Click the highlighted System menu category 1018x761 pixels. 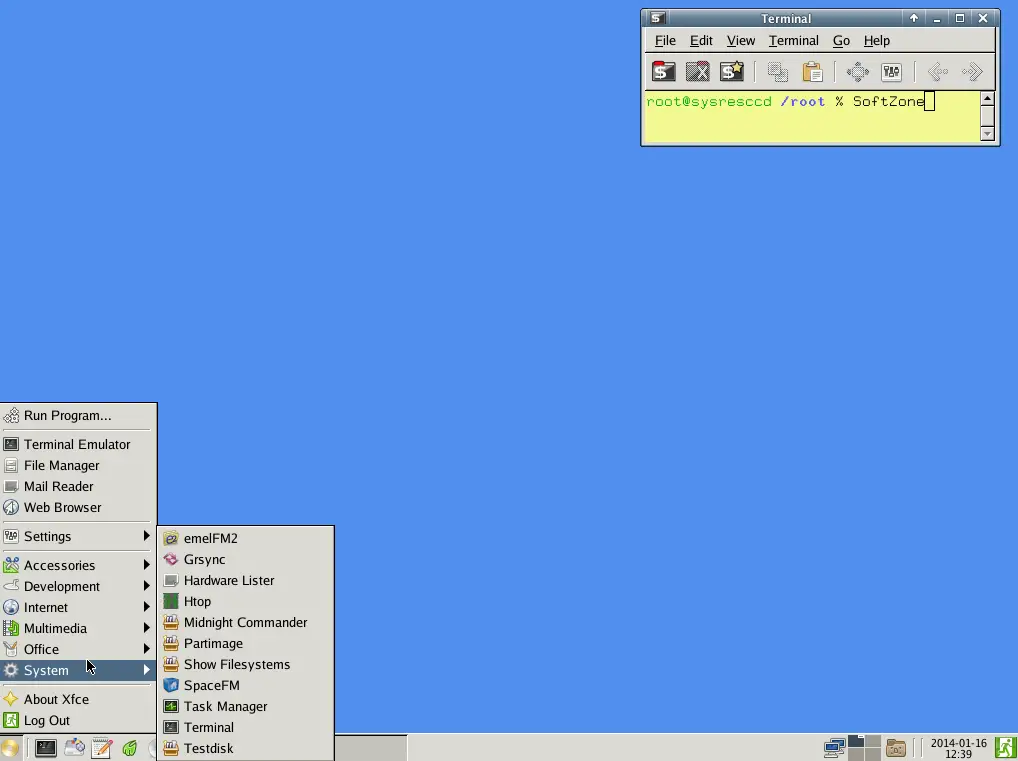(x=78, y=670)
